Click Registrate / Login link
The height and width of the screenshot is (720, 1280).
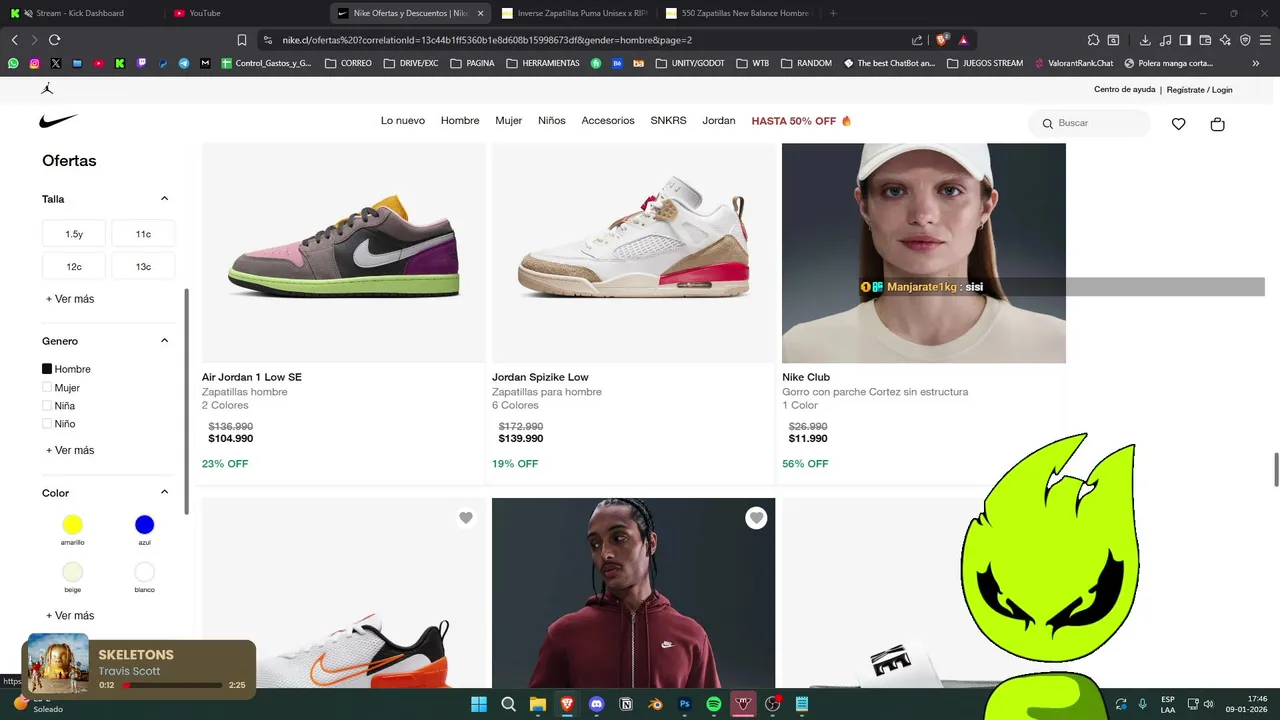coord(1199,89)
